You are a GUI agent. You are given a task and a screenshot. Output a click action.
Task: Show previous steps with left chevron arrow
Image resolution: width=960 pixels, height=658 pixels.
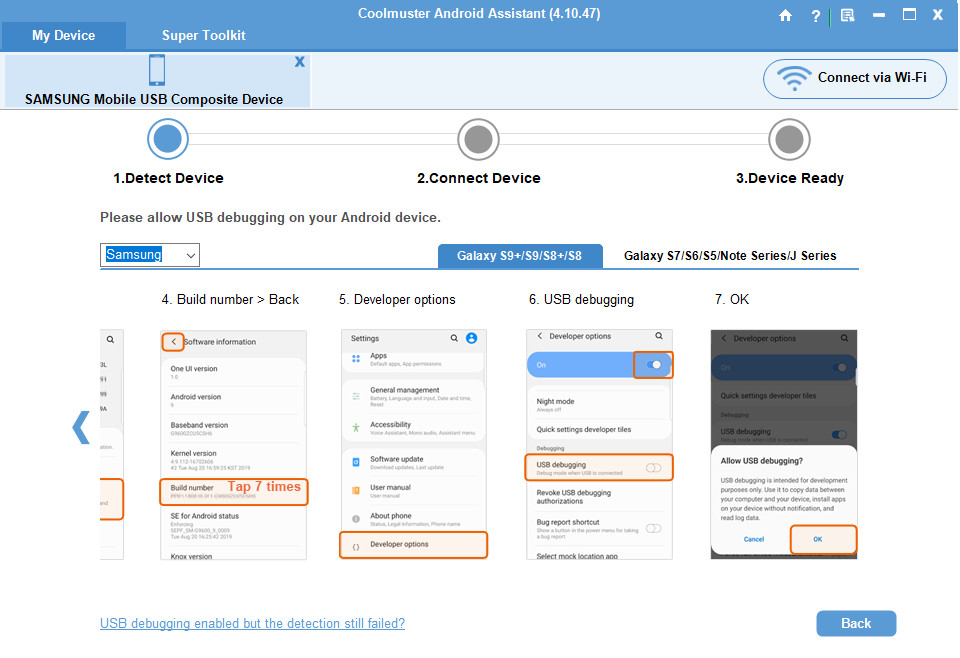pos(81,427)
